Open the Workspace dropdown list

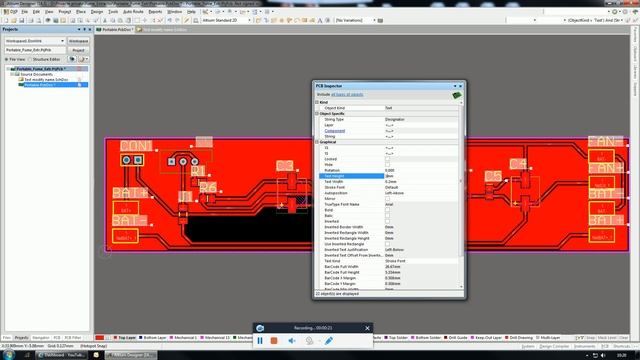[x=62, y=41]
